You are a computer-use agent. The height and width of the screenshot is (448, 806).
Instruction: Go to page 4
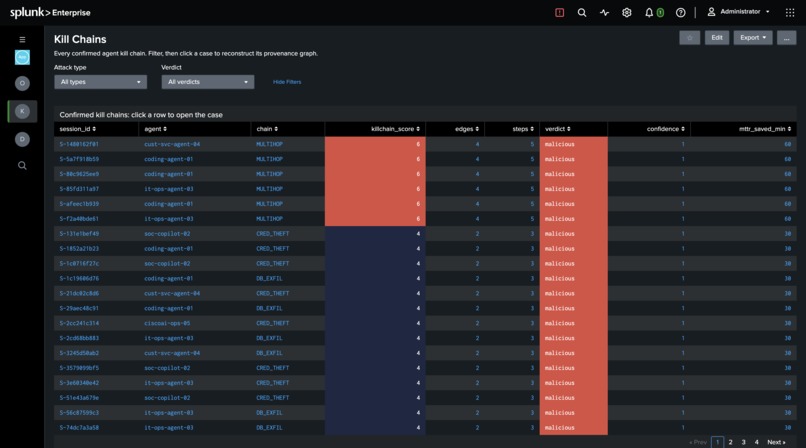pos(756,442)
